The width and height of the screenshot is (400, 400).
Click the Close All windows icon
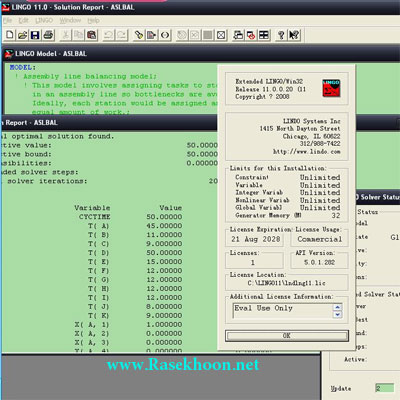251,35
